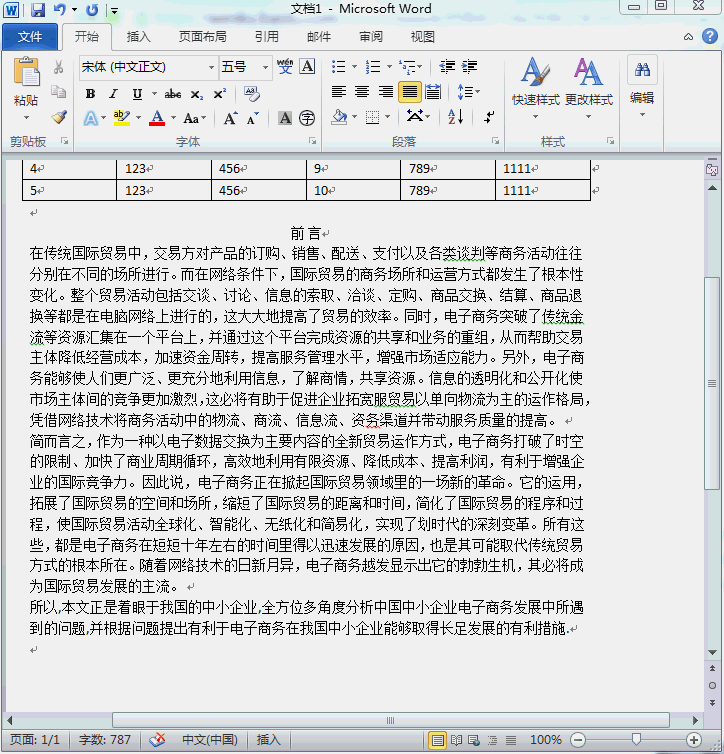The image size is (724, 754).
Task: Toggle Strikethrough abc formatting
Action: pyautogui.click(x=173, y=94)
